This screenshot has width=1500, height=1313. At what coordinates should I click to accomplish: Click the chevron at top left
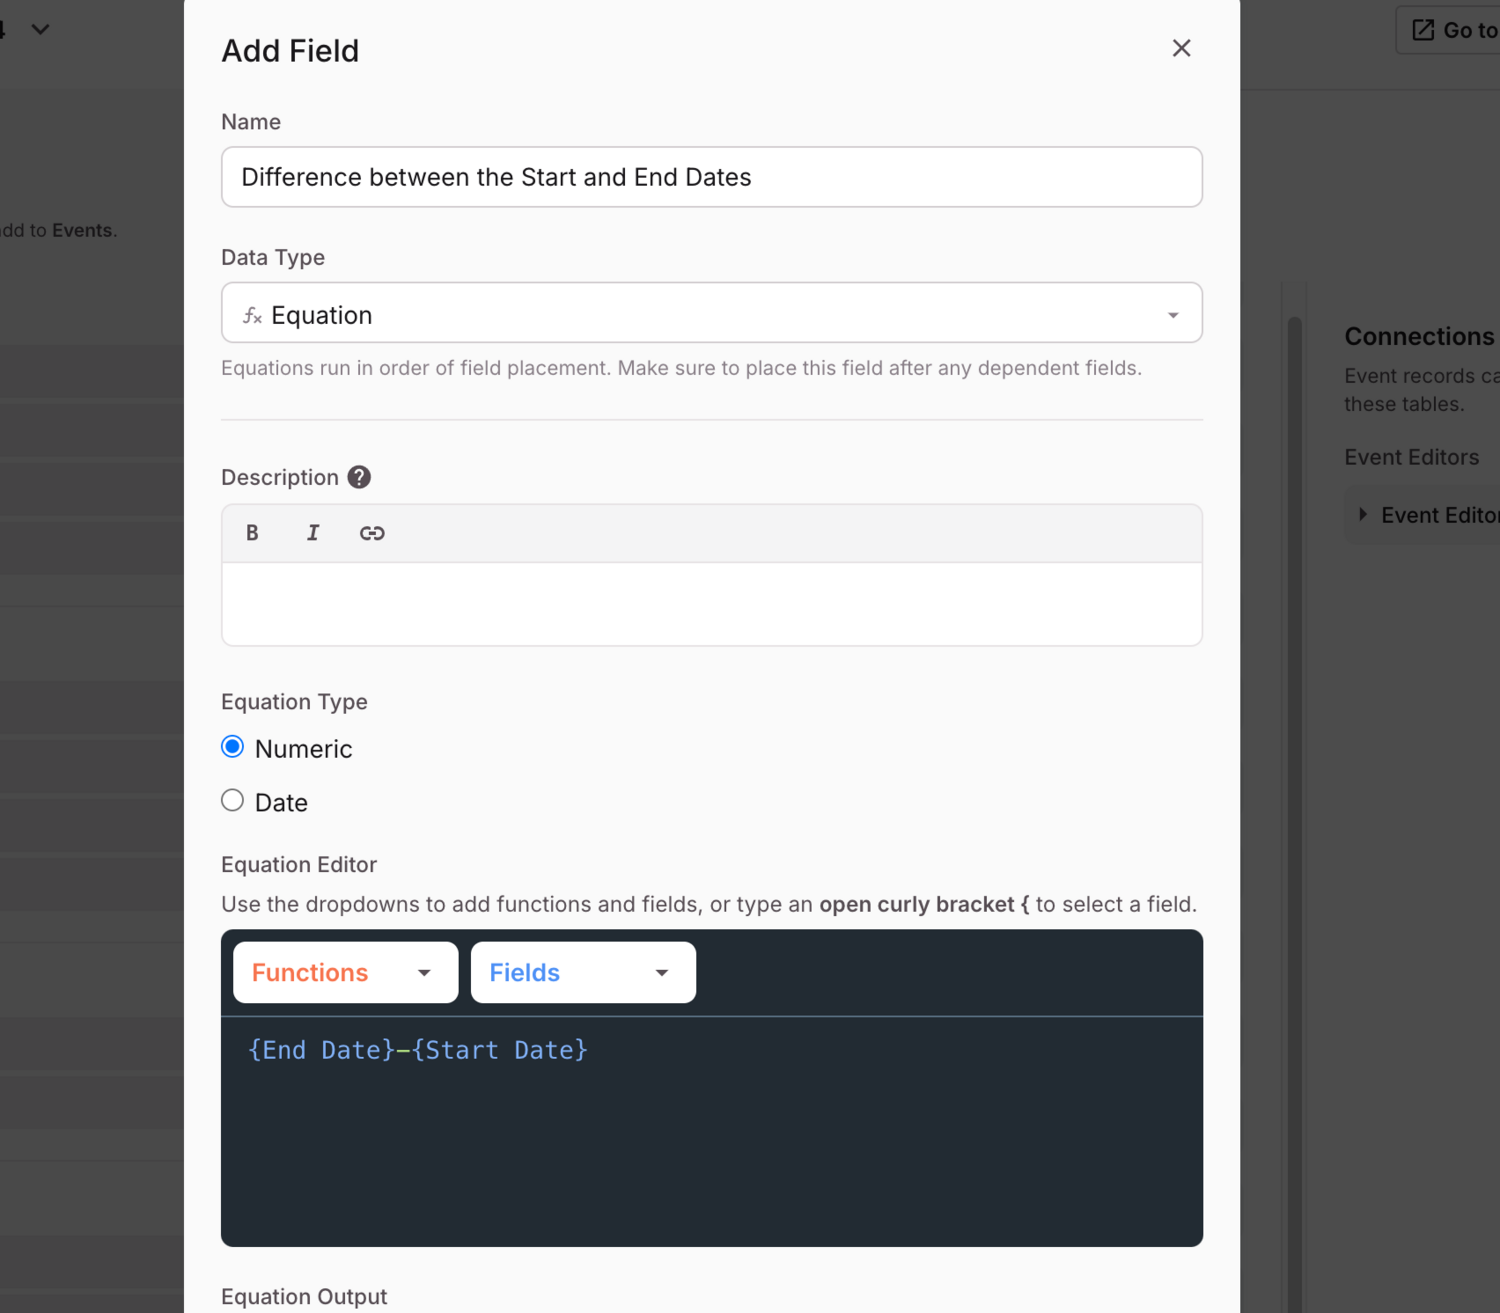pos(40,29)
